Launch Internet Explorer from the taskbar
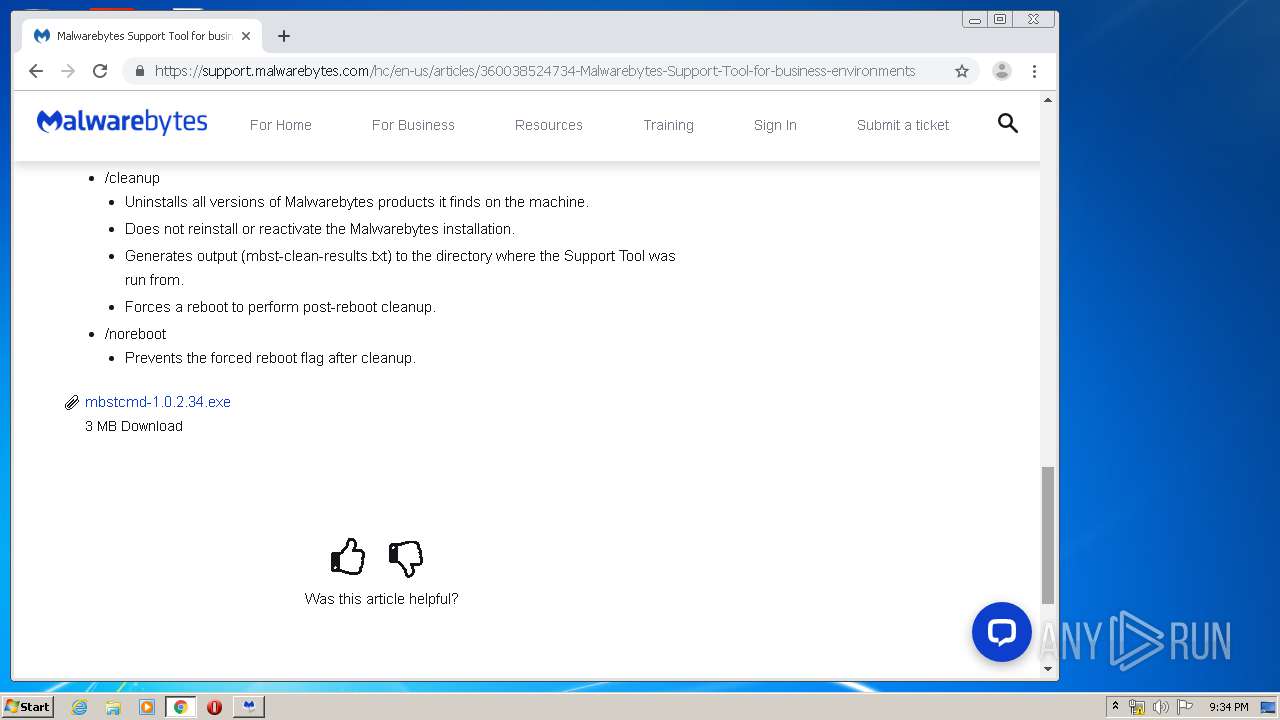Screen dimensions: 1280x720 click(80, 707)
